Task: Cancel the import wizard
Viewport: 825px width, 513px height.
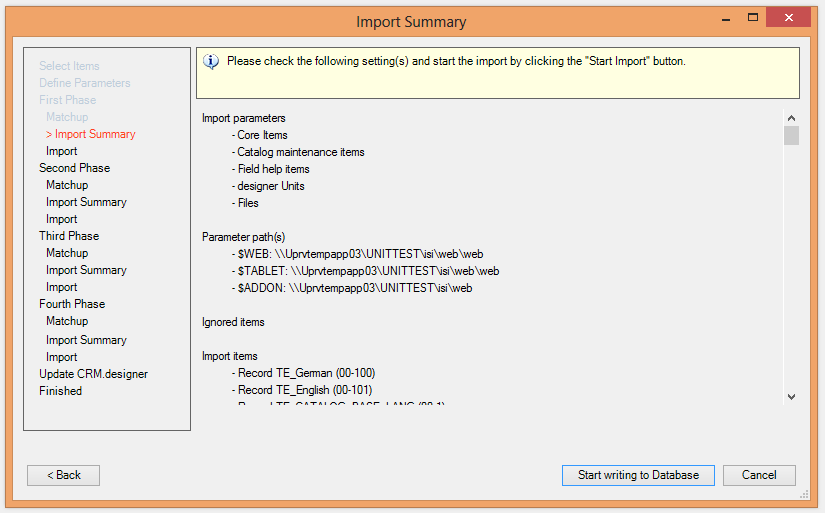Action: (x=759, y=475)
